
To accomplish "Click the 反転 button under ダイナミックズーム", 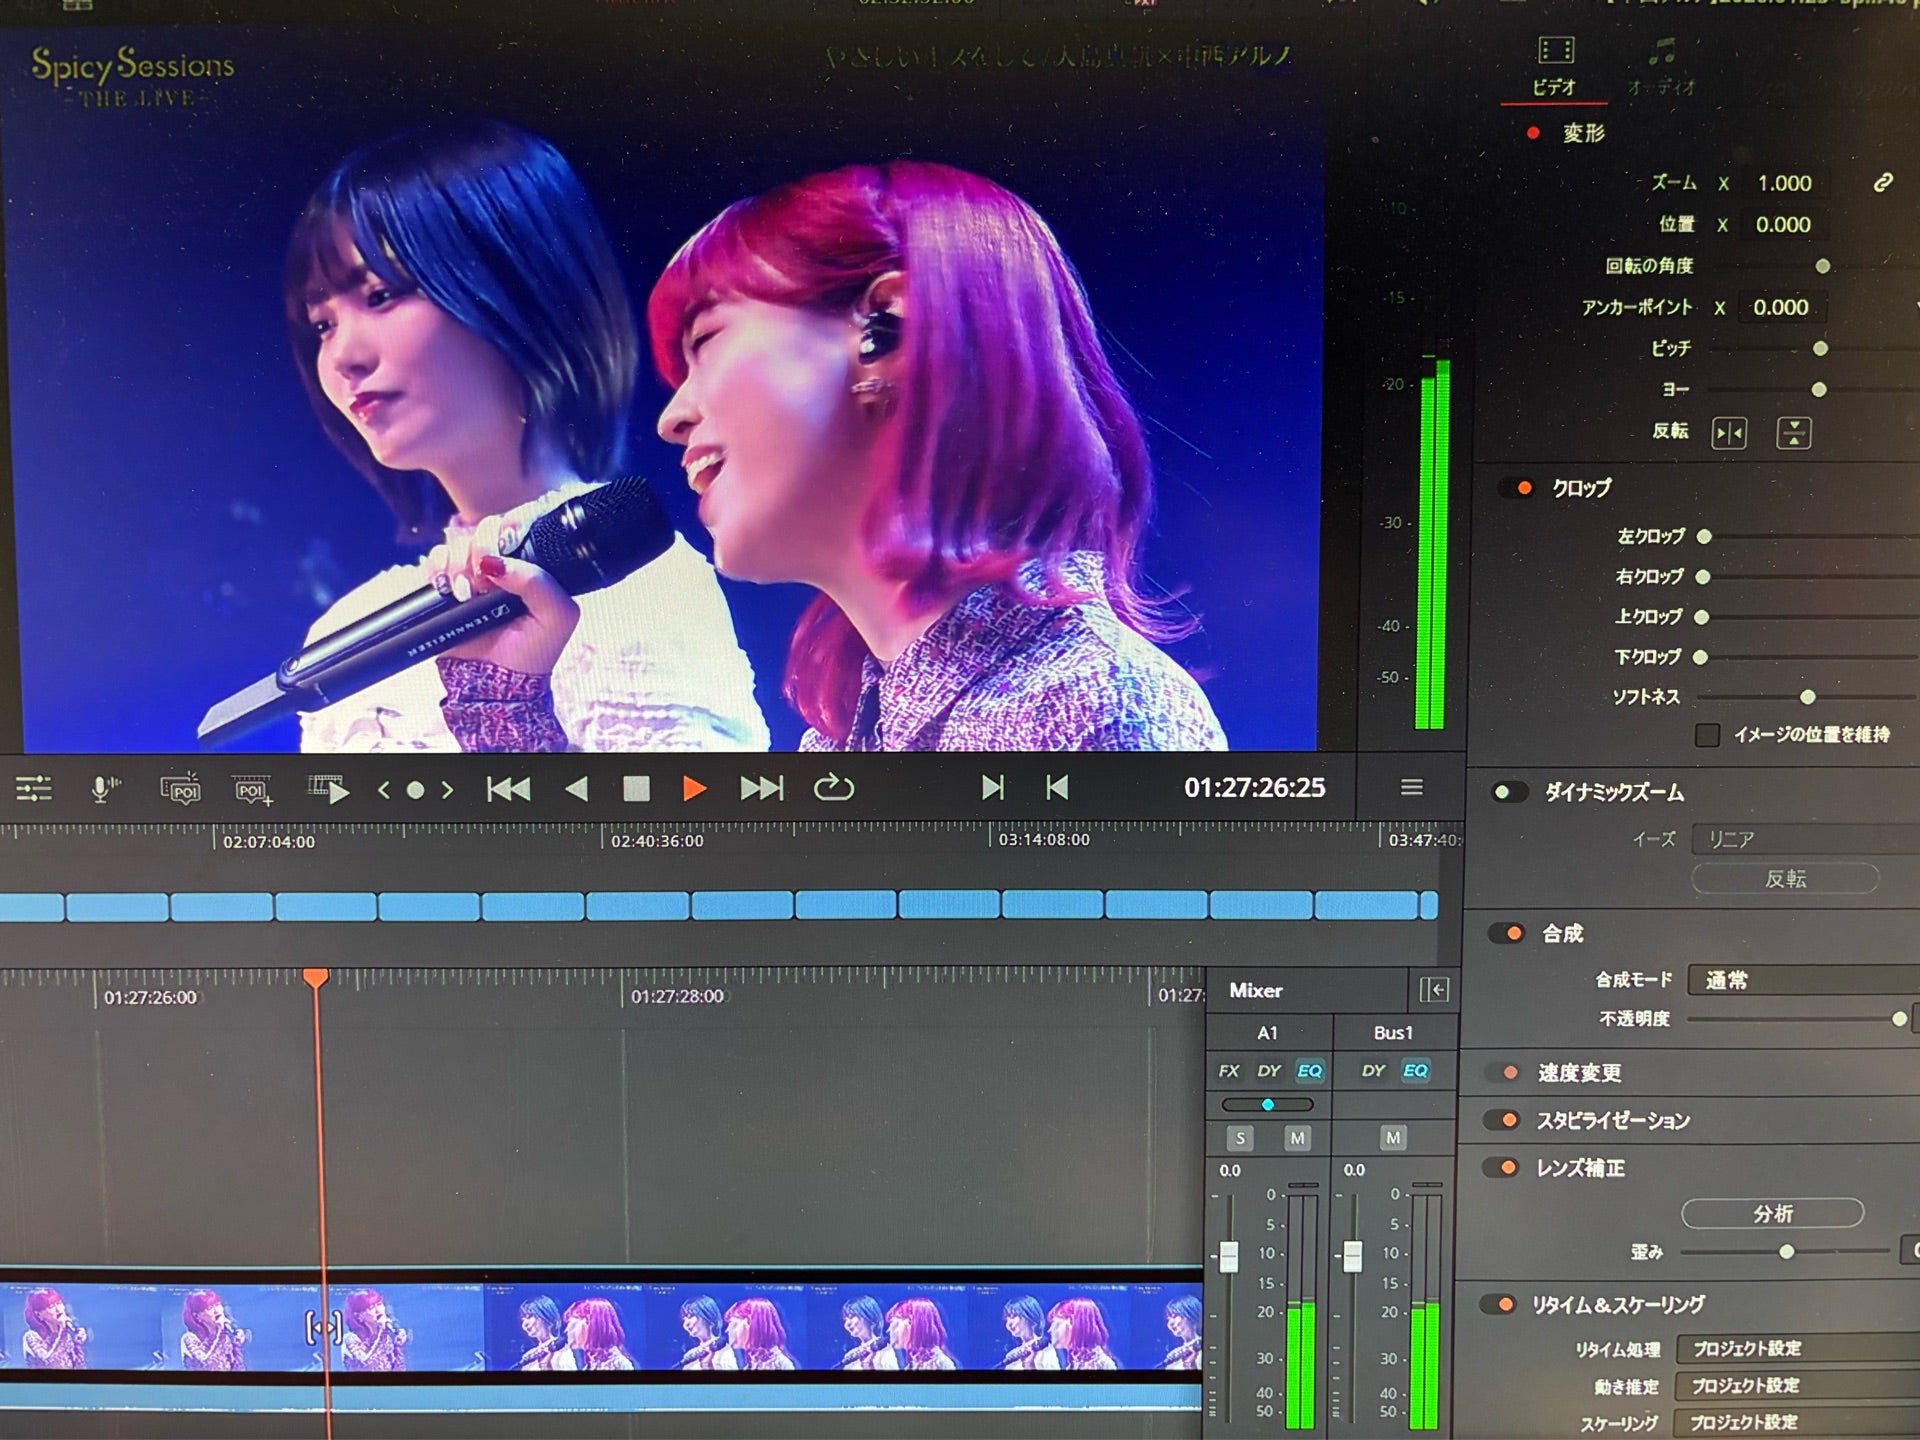I will (x=1785, y=879).
